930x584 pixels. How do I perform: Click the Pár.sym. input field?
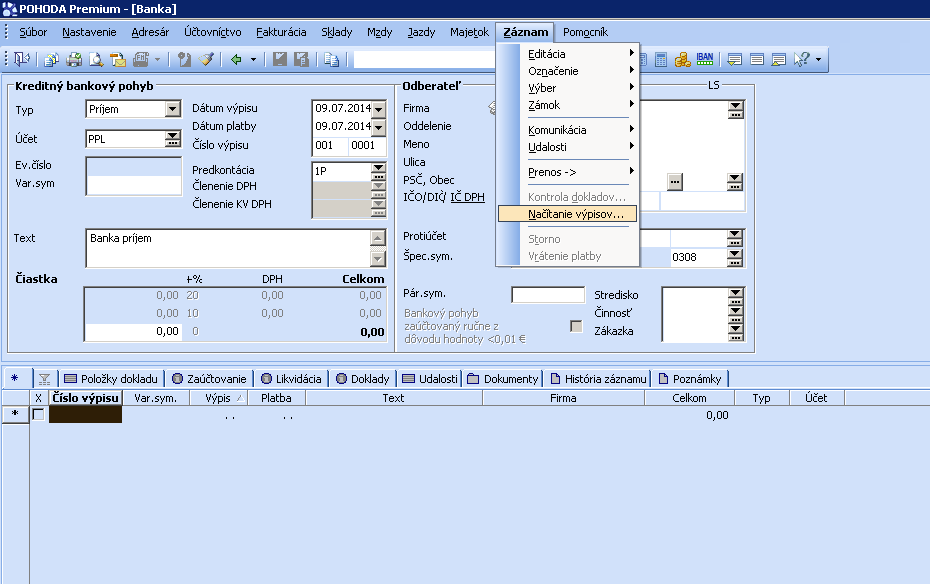click(548, 295)
